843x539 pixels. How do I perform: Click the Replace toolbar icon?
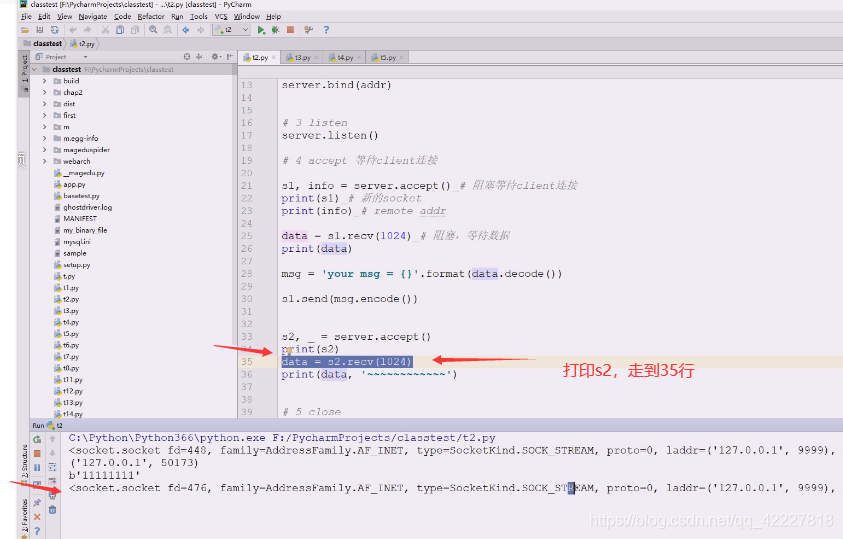click(168, 30)
